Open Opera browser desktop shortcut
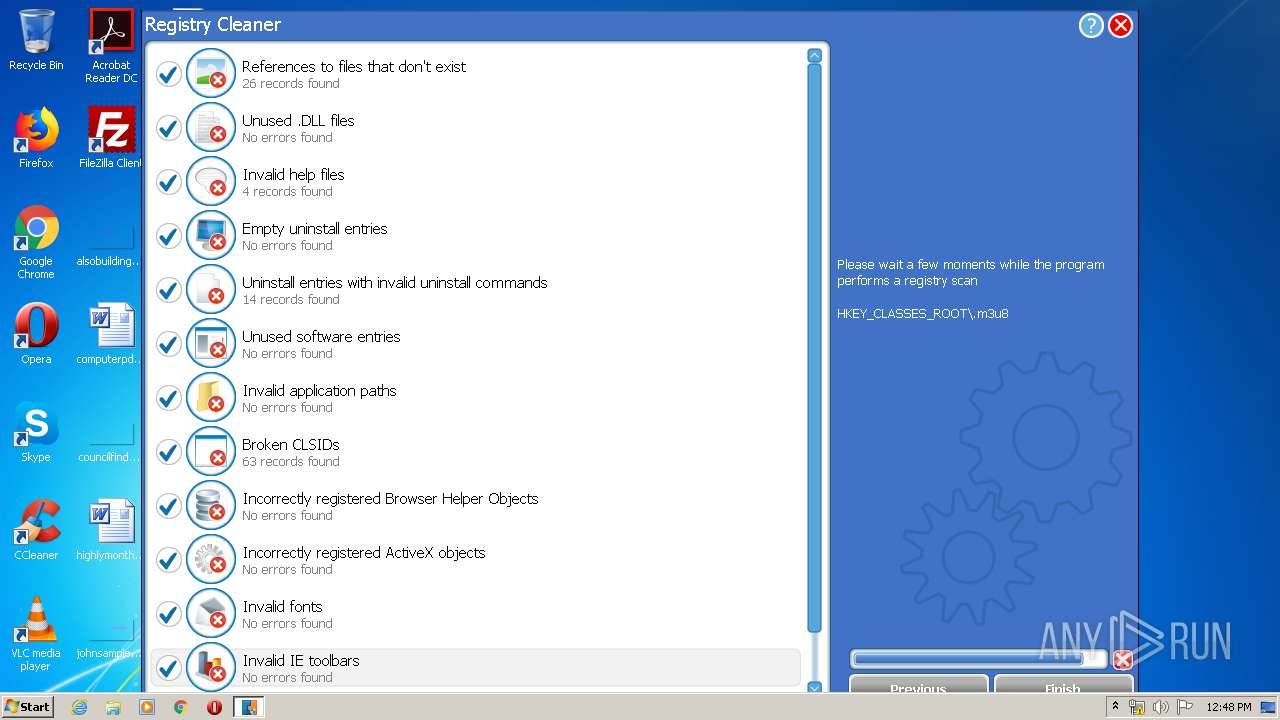This screenshot has height=720, width=1280. point(36,334)
